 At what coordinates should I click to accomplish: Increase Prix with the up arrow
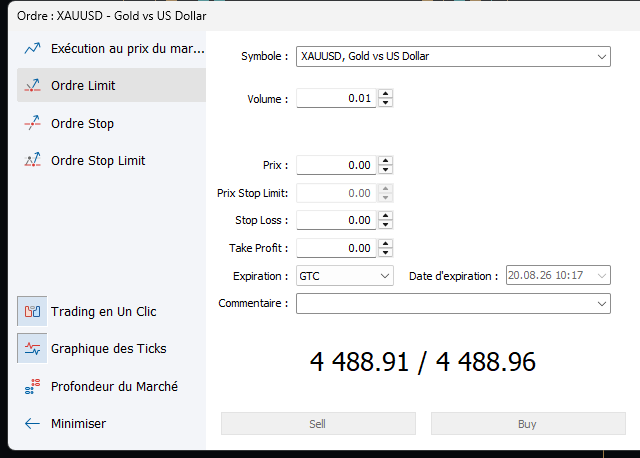tap(386, 161)
